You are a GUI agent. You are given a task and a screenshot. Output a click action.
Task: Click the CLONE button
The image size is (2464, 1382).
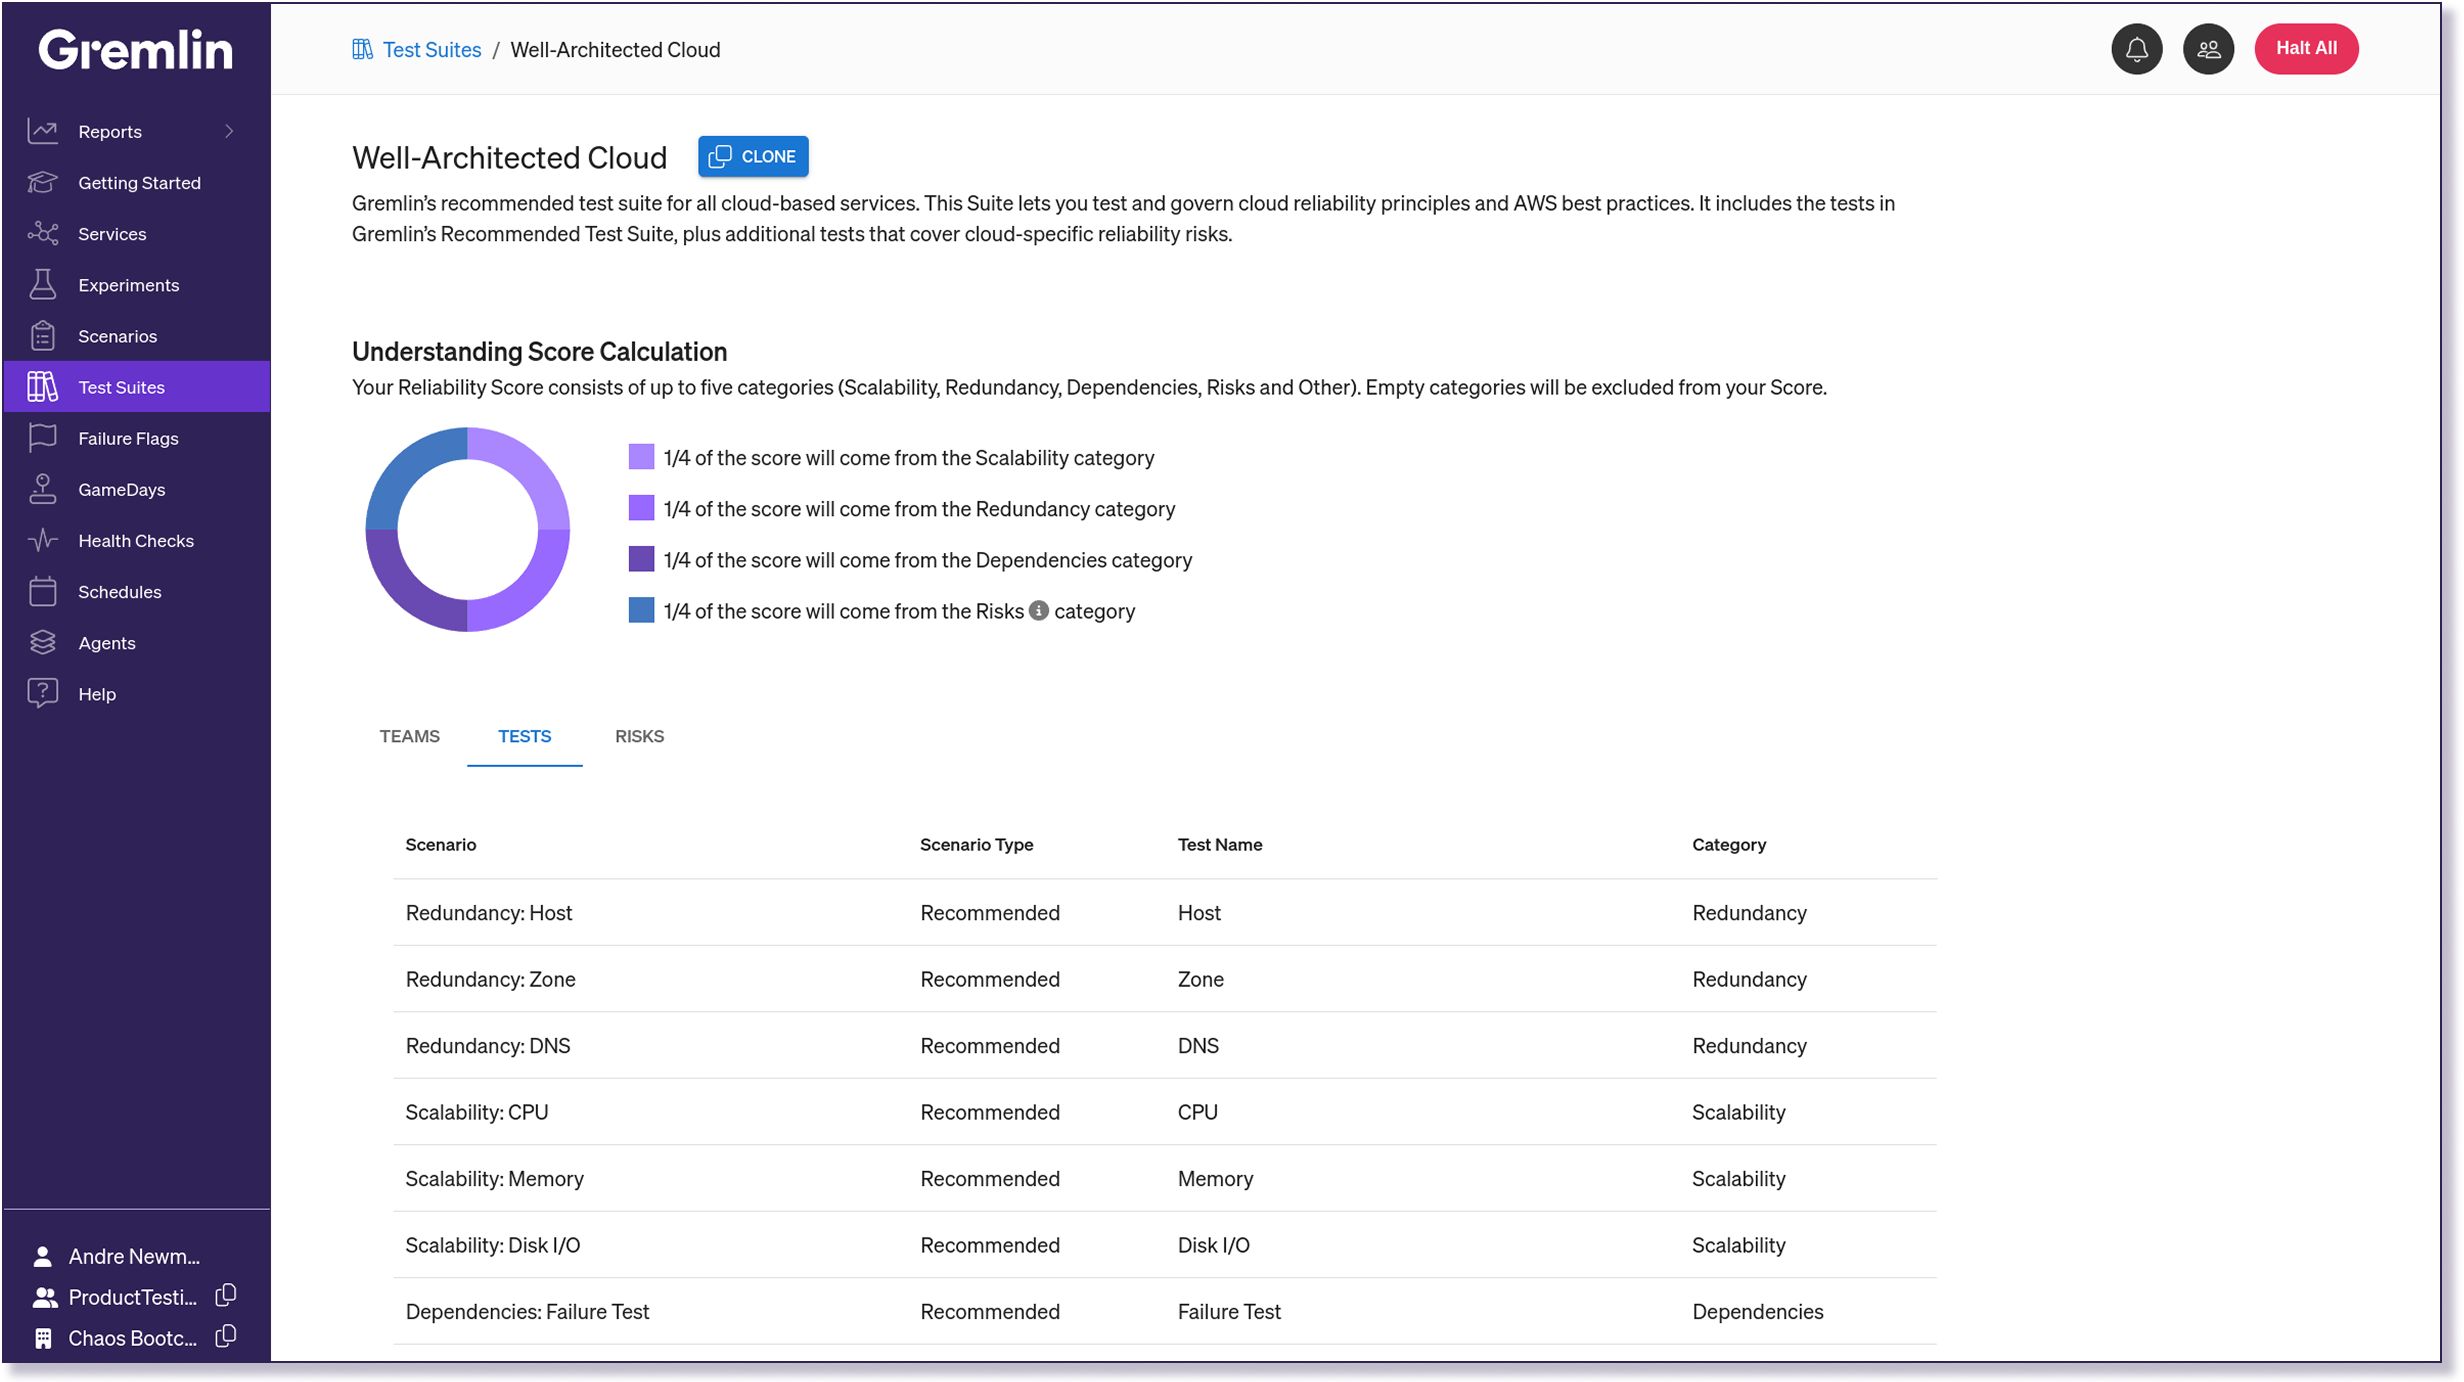click(753, 156)
